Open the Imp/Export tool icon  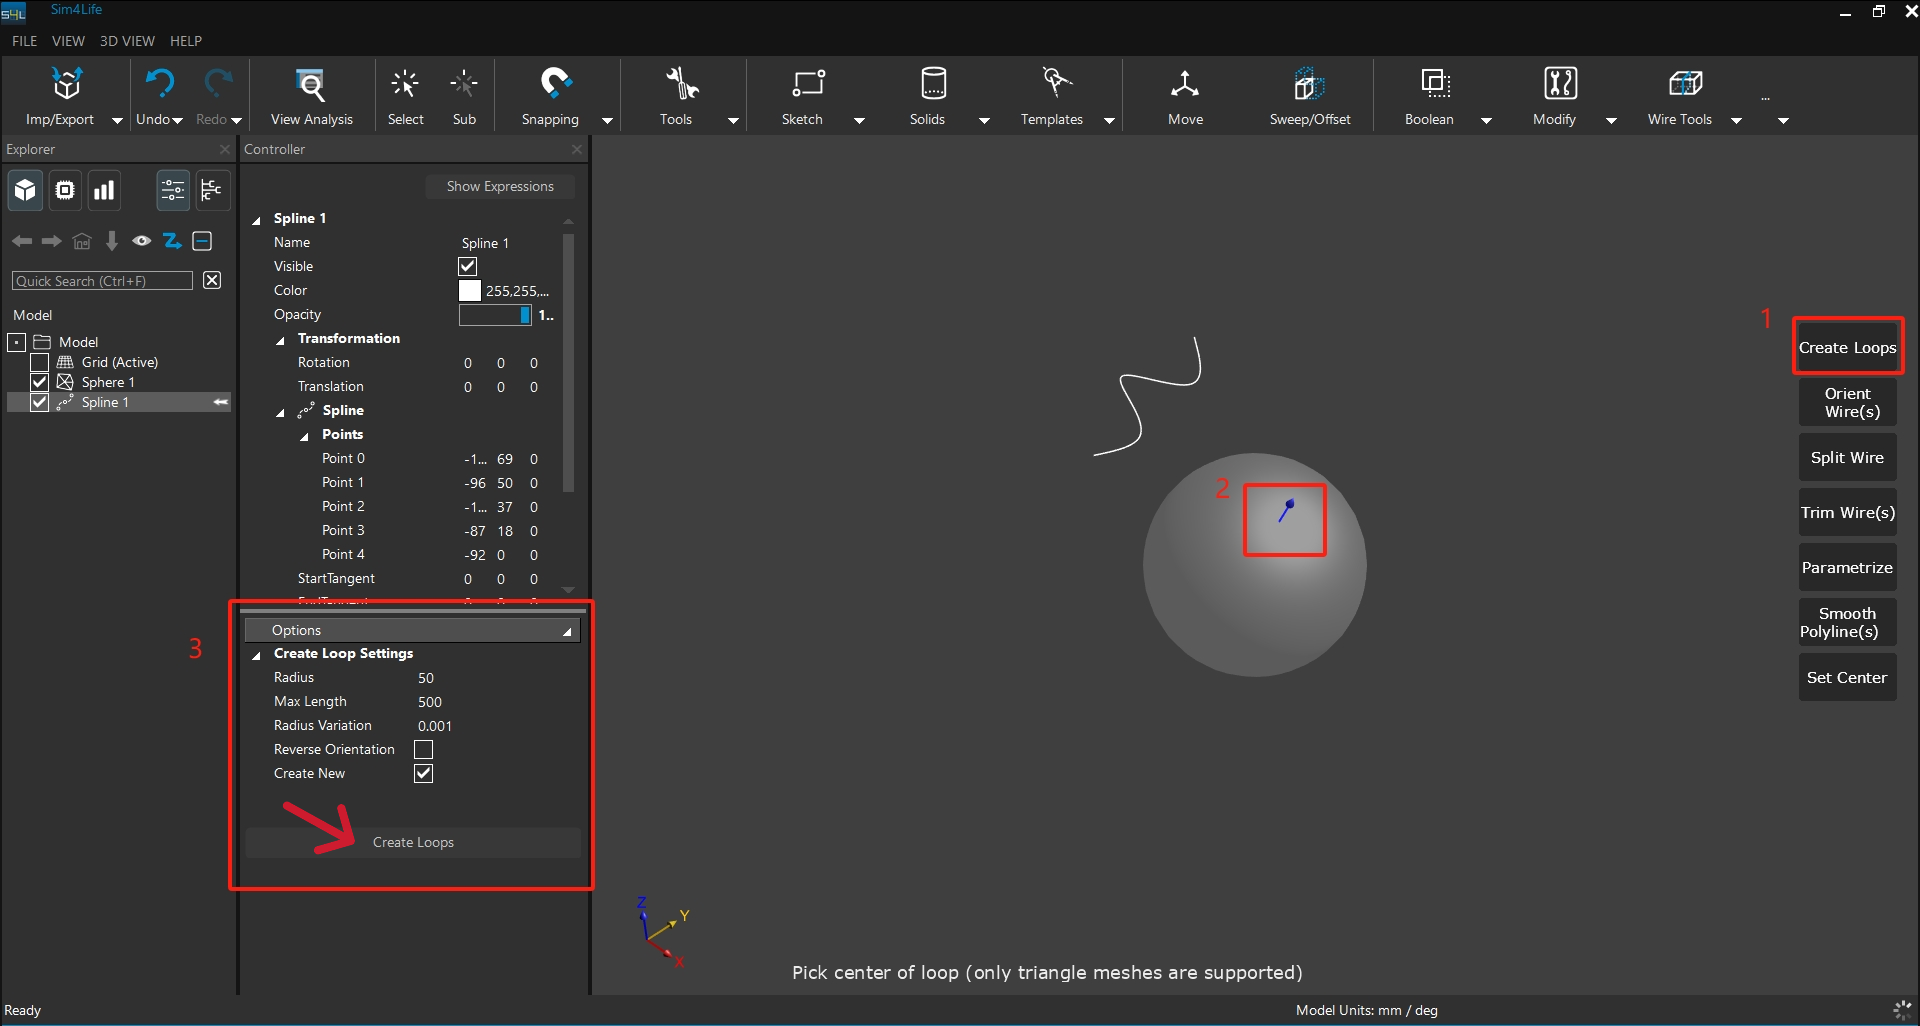66,84
